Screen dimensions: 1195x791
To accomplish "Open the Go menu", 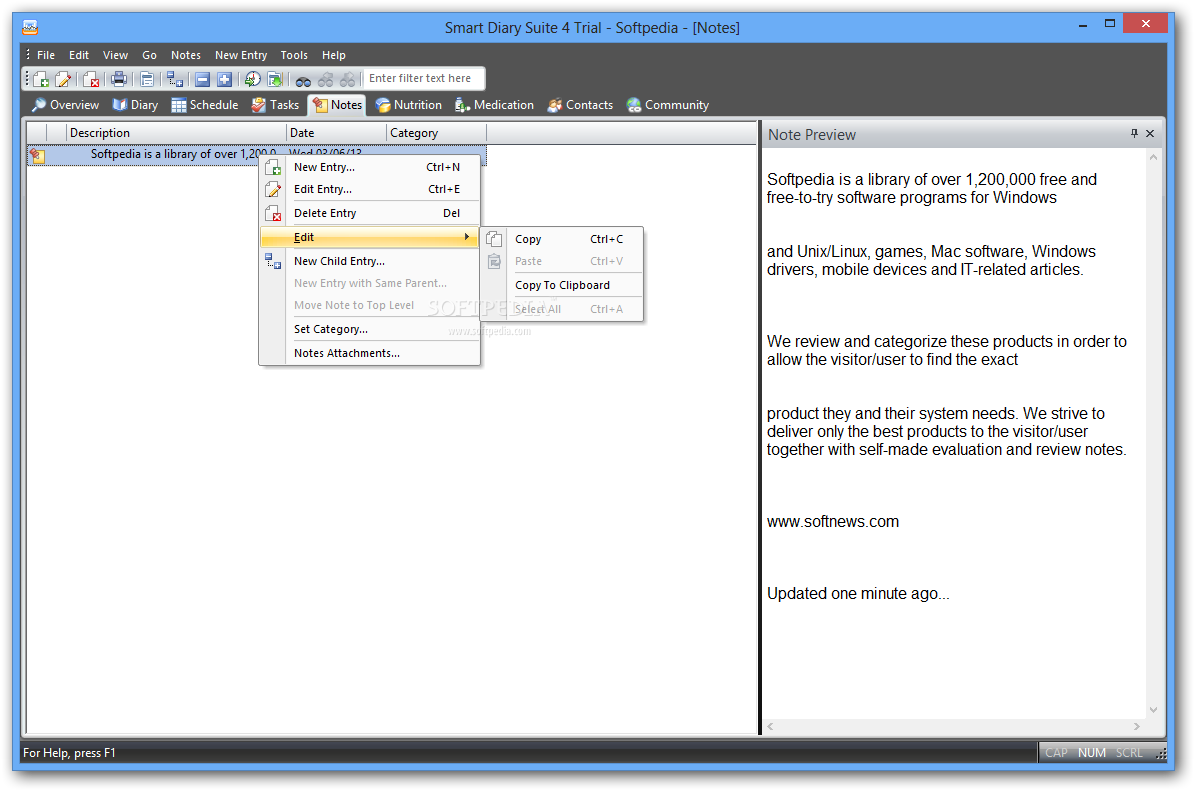I will (x=149, y=55).
